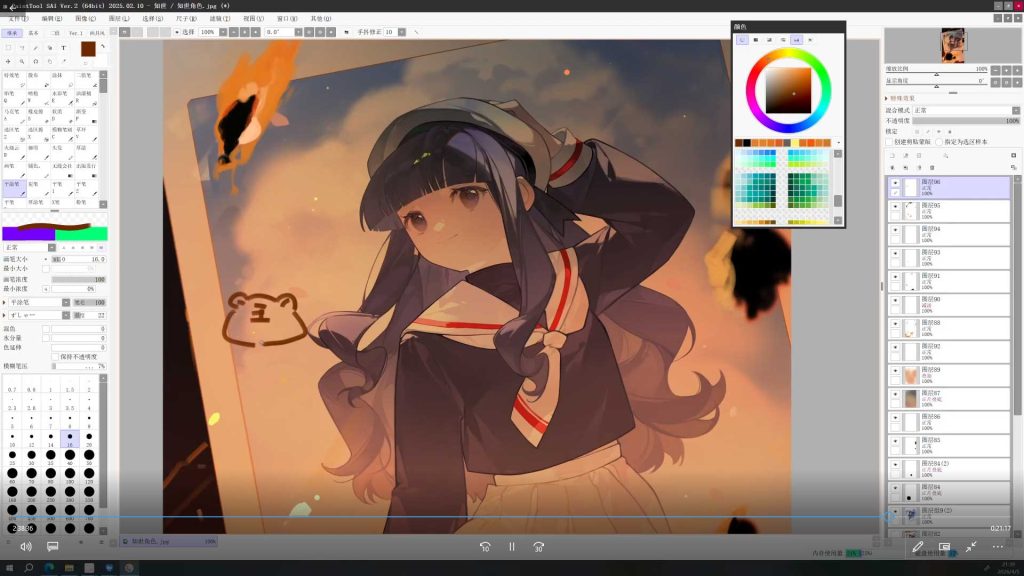Adjust 画笔浓度 brush density slider
Viewport: 1024px width, 576px height.
coord(78,280)
